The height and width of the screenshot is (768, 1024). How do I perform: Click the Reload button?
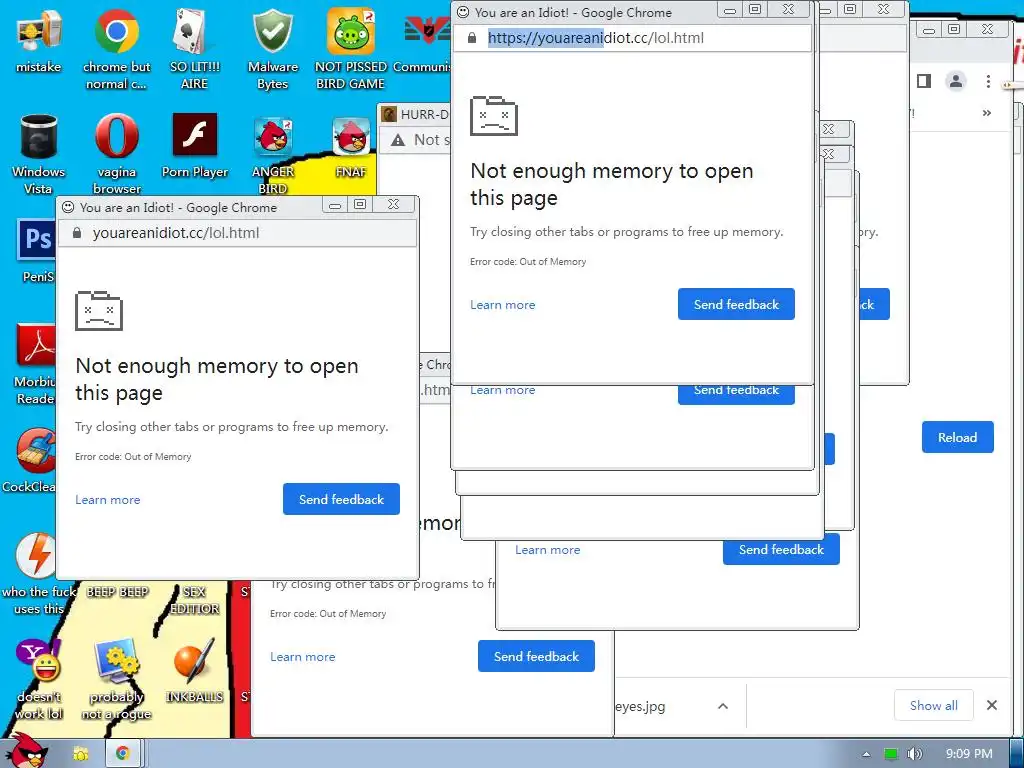(x=958, y=438)
